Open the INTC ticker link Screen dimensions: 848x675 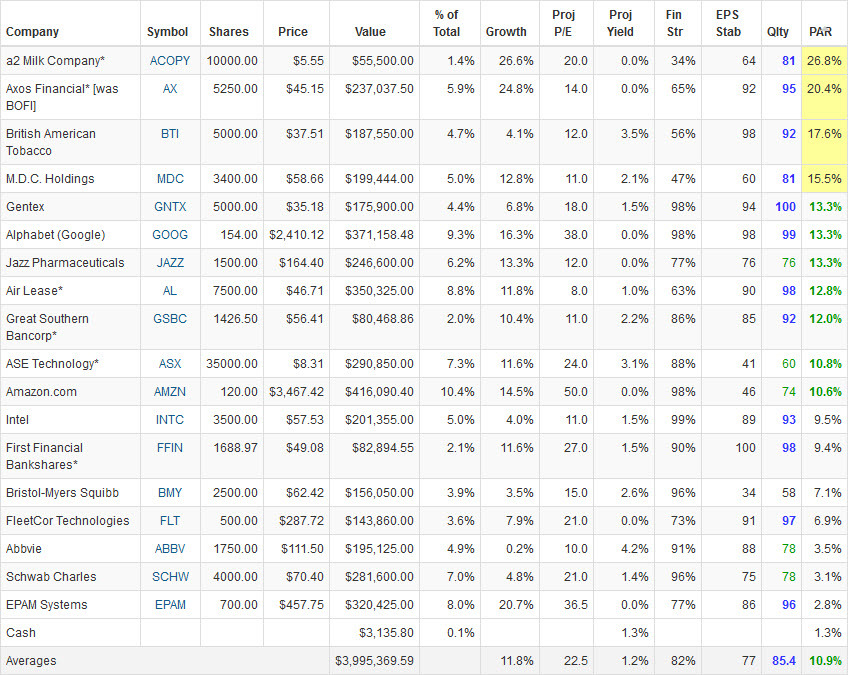(170, 420)
